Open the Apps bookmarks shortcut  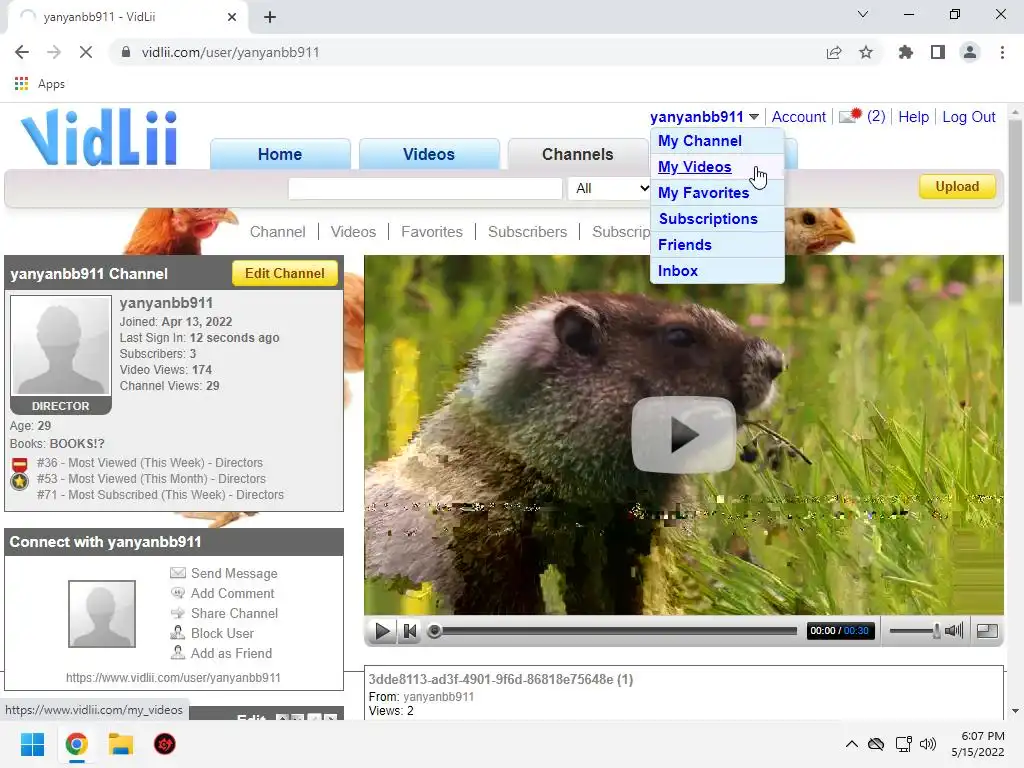click(x=40, y=84)
